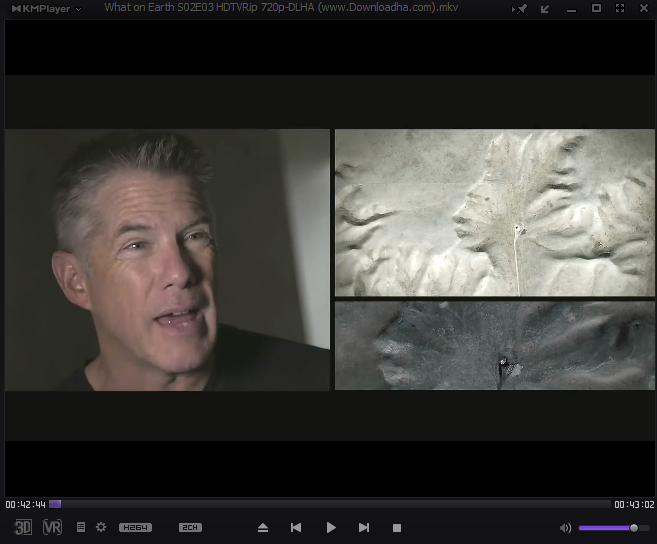Click the 2CH audio channel badge
Image resolution: width=657 pixels, height=544 pixels.
click(x=190, y=527)
